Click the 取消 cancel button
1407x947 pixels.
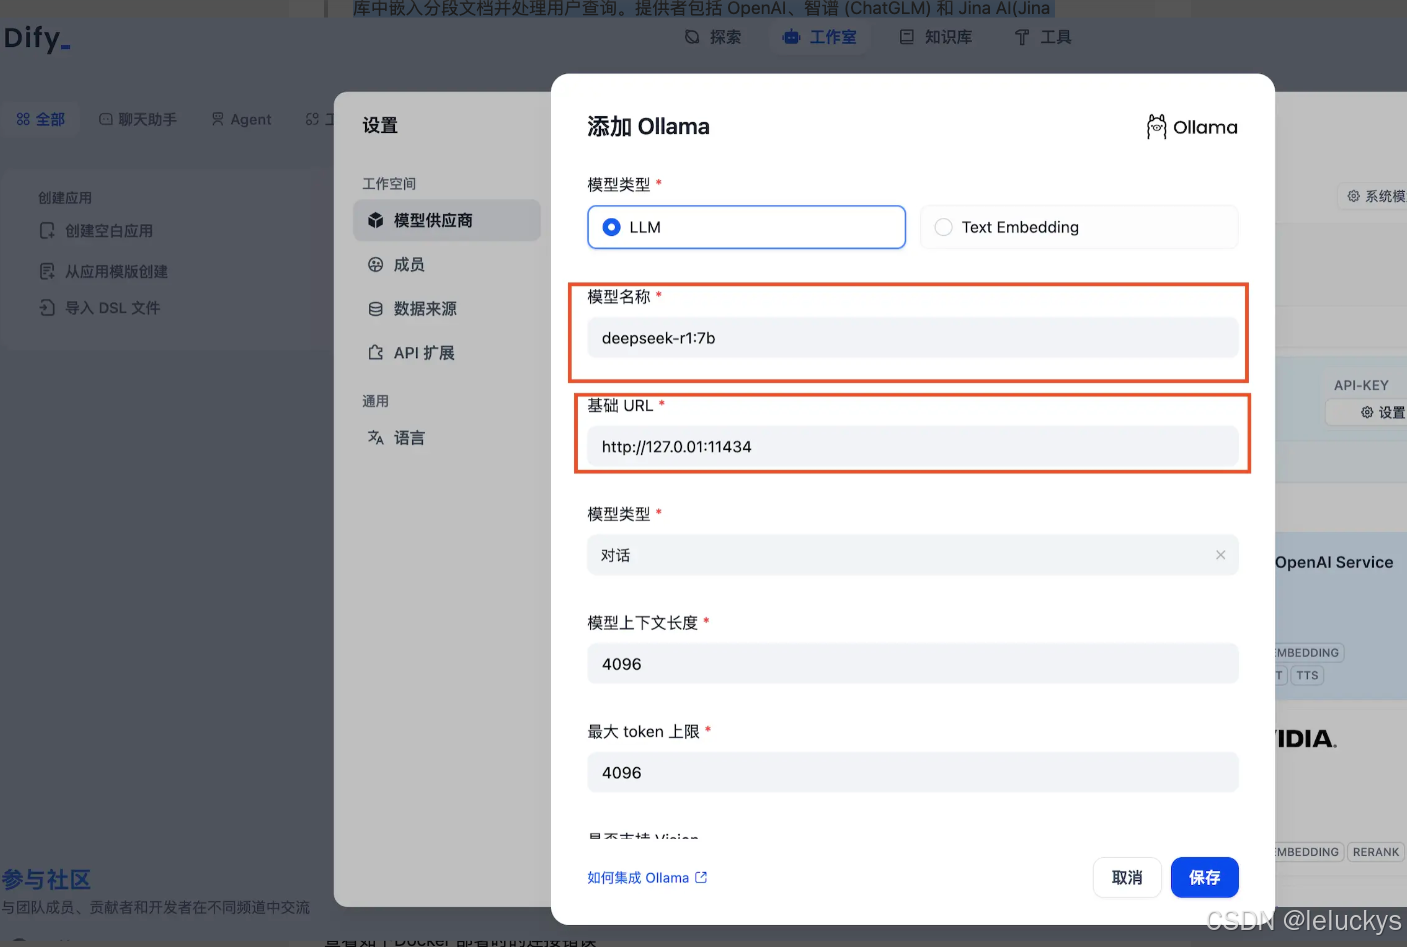pyautogui.click(x=1127, y=877)
